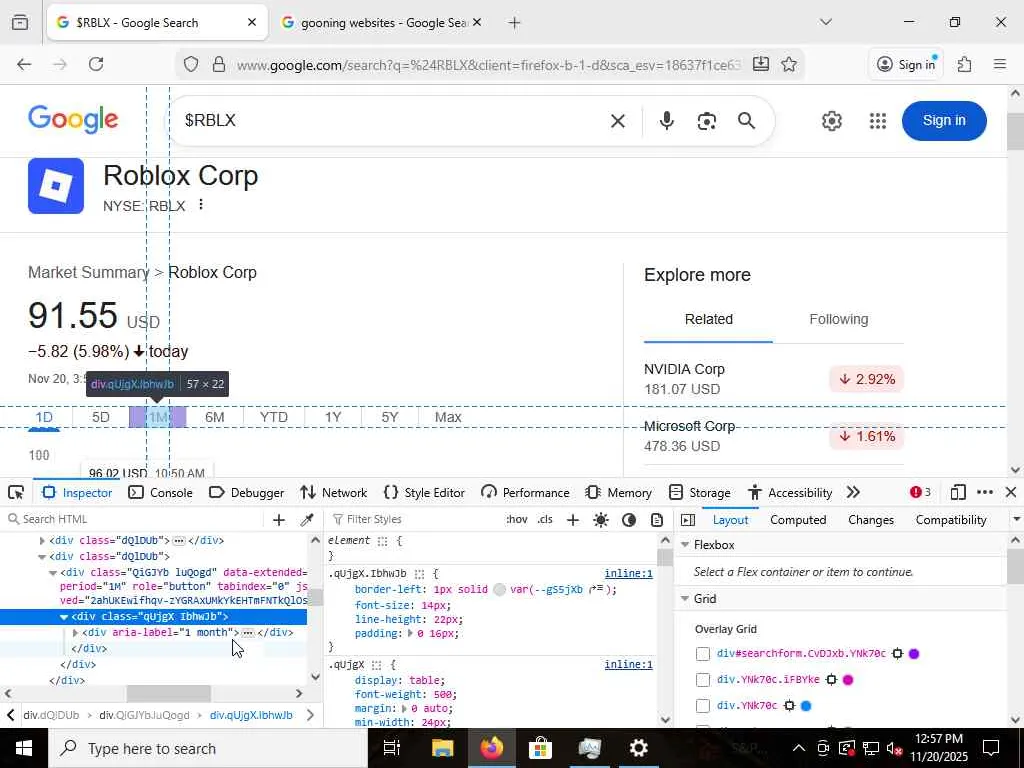Expand the margin shorthand in .qUjgX rule

click(405, 709)
